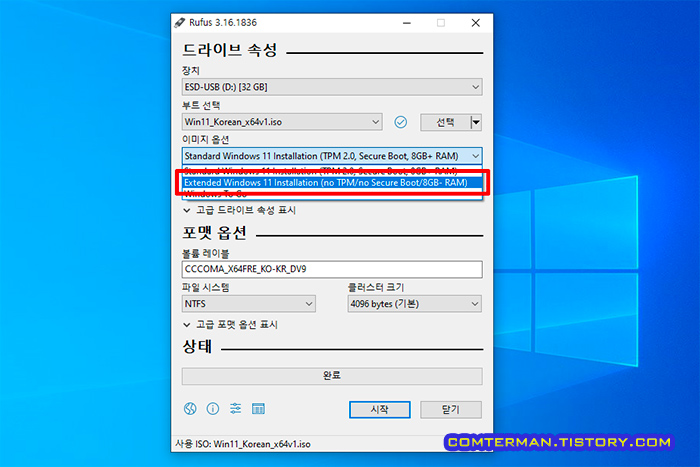Minimize the Rufus window
The image size is (700, 467).
[407, 23]
